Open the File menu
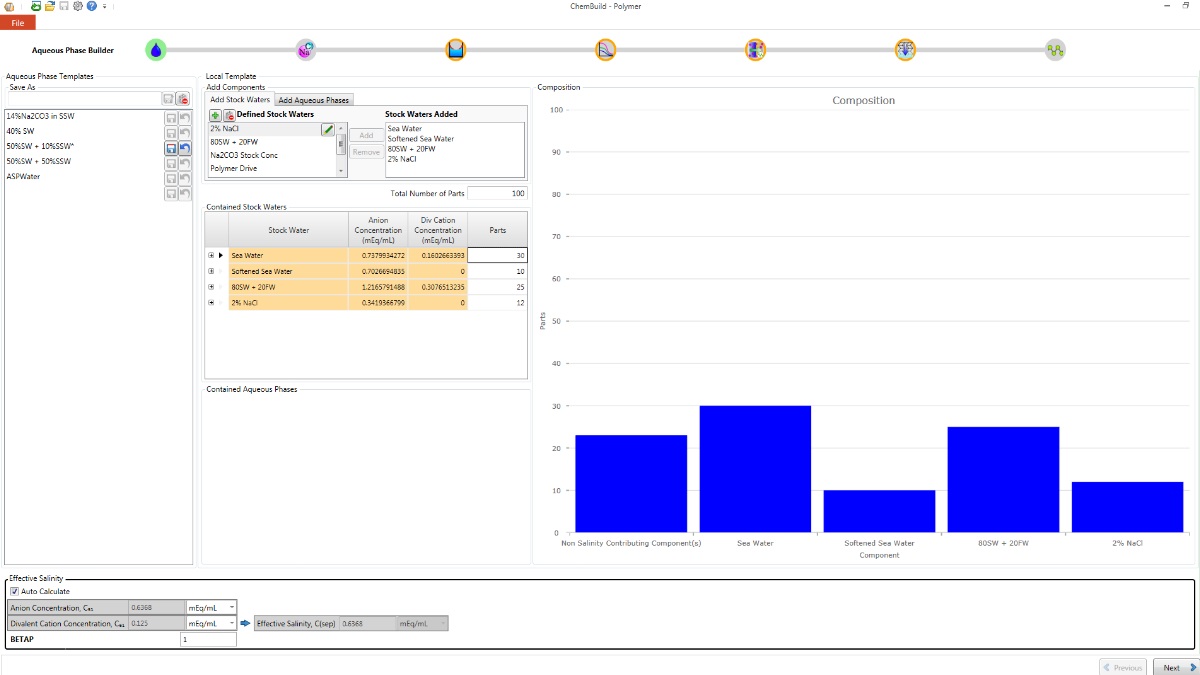 pyautogui.click(x=17, y=22)
